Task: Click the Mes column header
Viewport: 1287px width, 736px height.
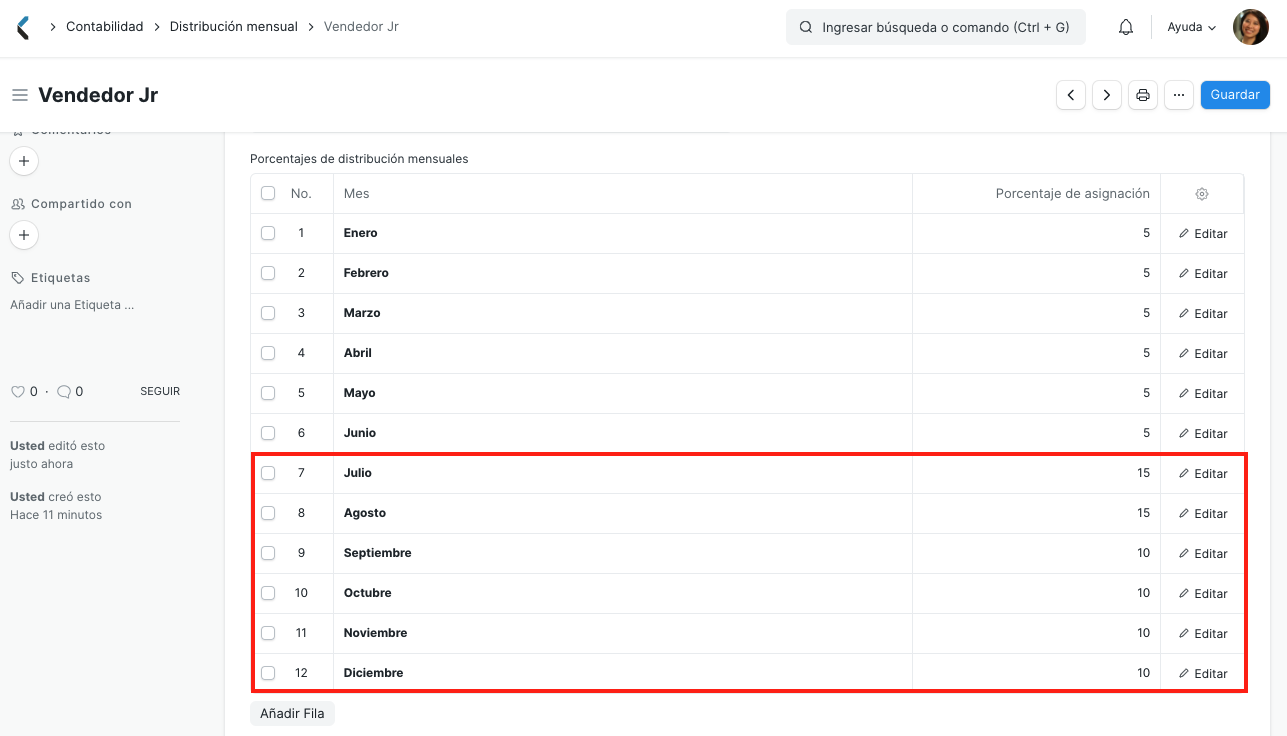Action: pos(623,193)
